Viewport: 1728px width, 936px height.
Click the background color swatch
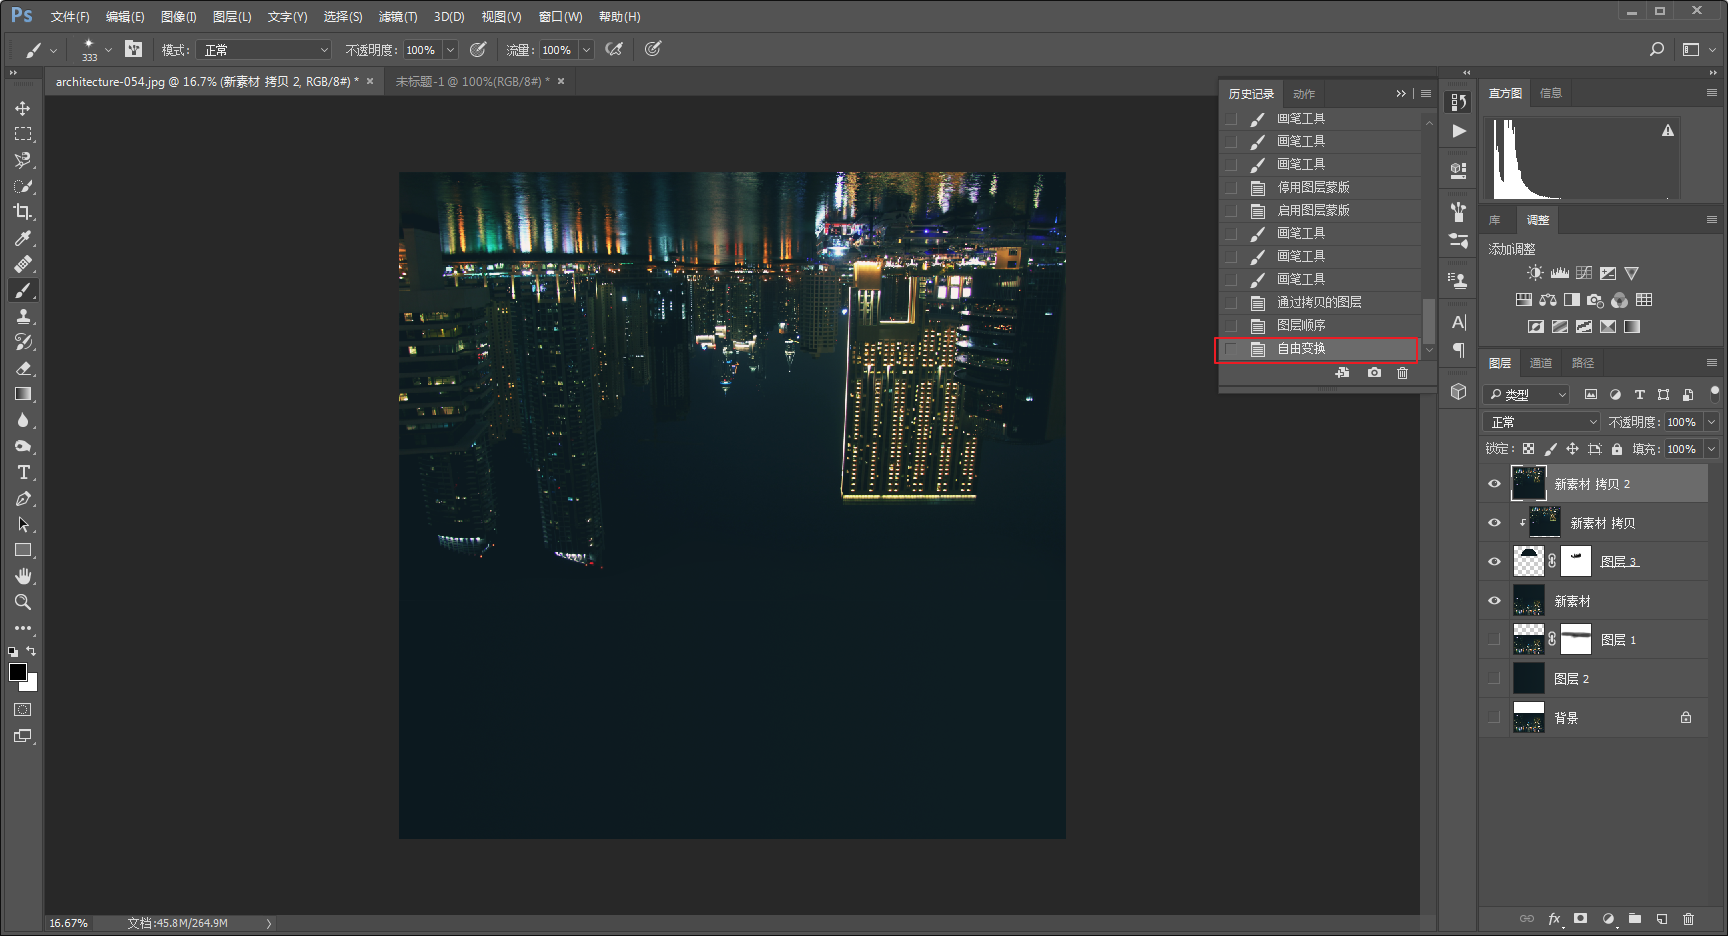pyautogui.click(x=32, y=685)
